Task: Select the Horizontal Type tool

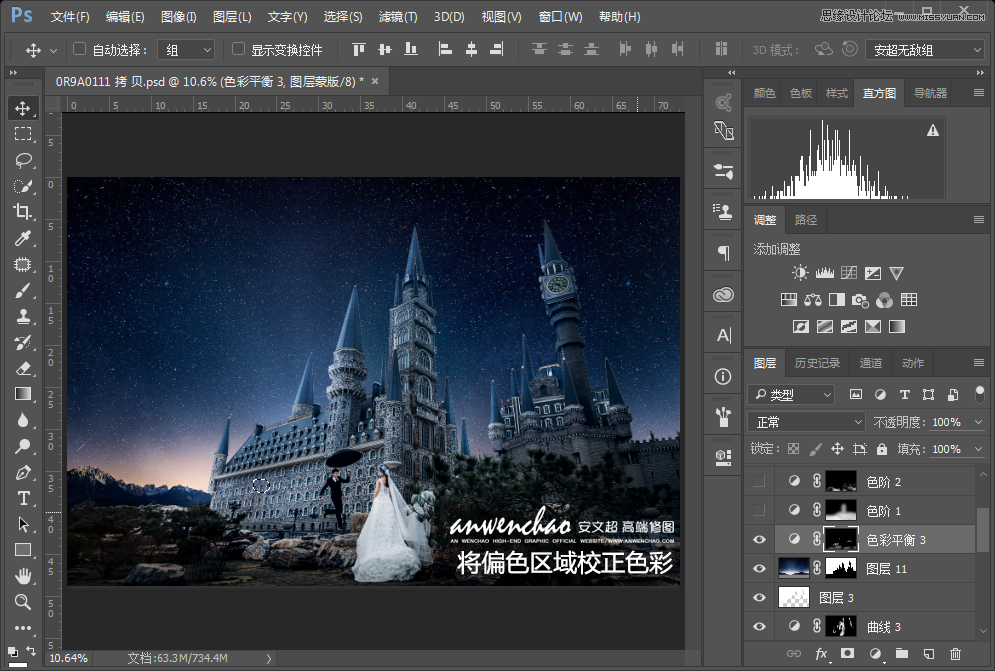Action: [x=23, y=498]
